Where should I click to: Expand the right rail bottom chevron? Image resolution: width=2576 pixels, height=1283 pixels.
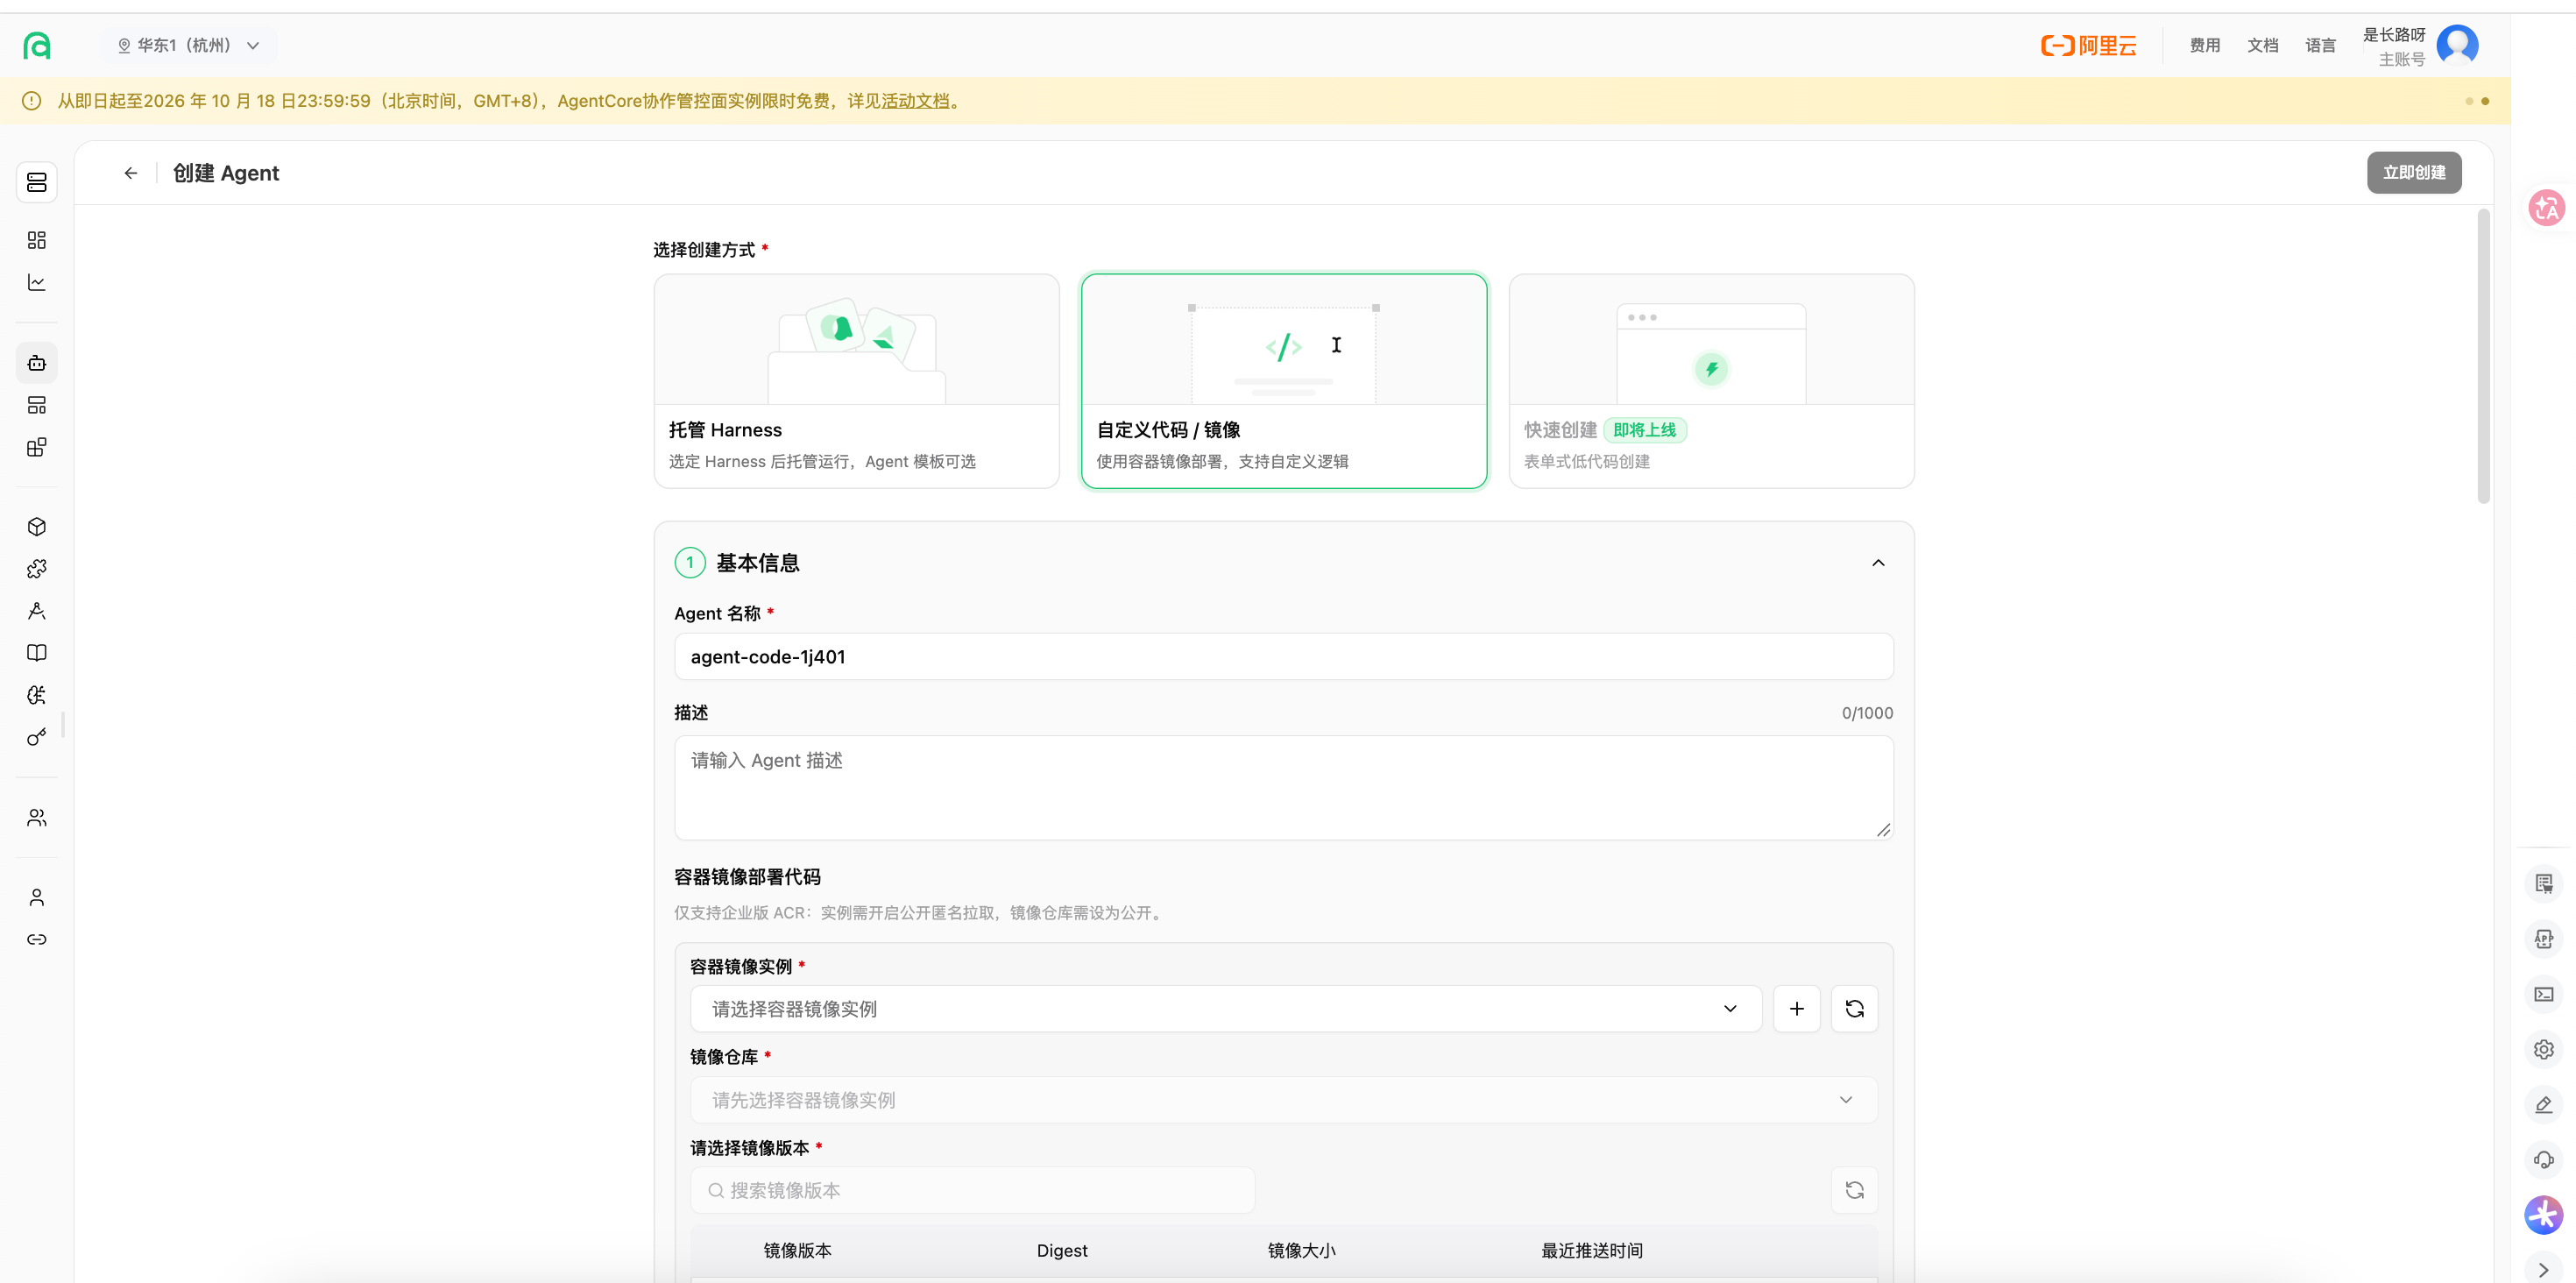pyautogui.click(x=2544, y=1270)
